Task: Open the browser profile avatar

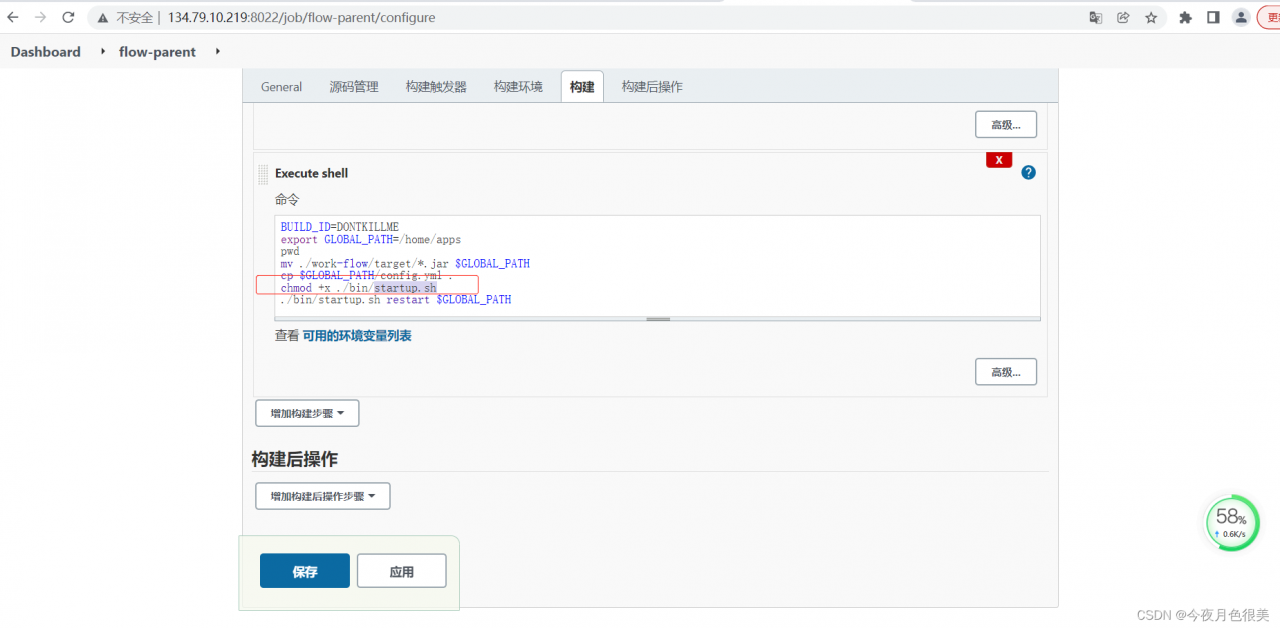Action: pos(1241,17)
